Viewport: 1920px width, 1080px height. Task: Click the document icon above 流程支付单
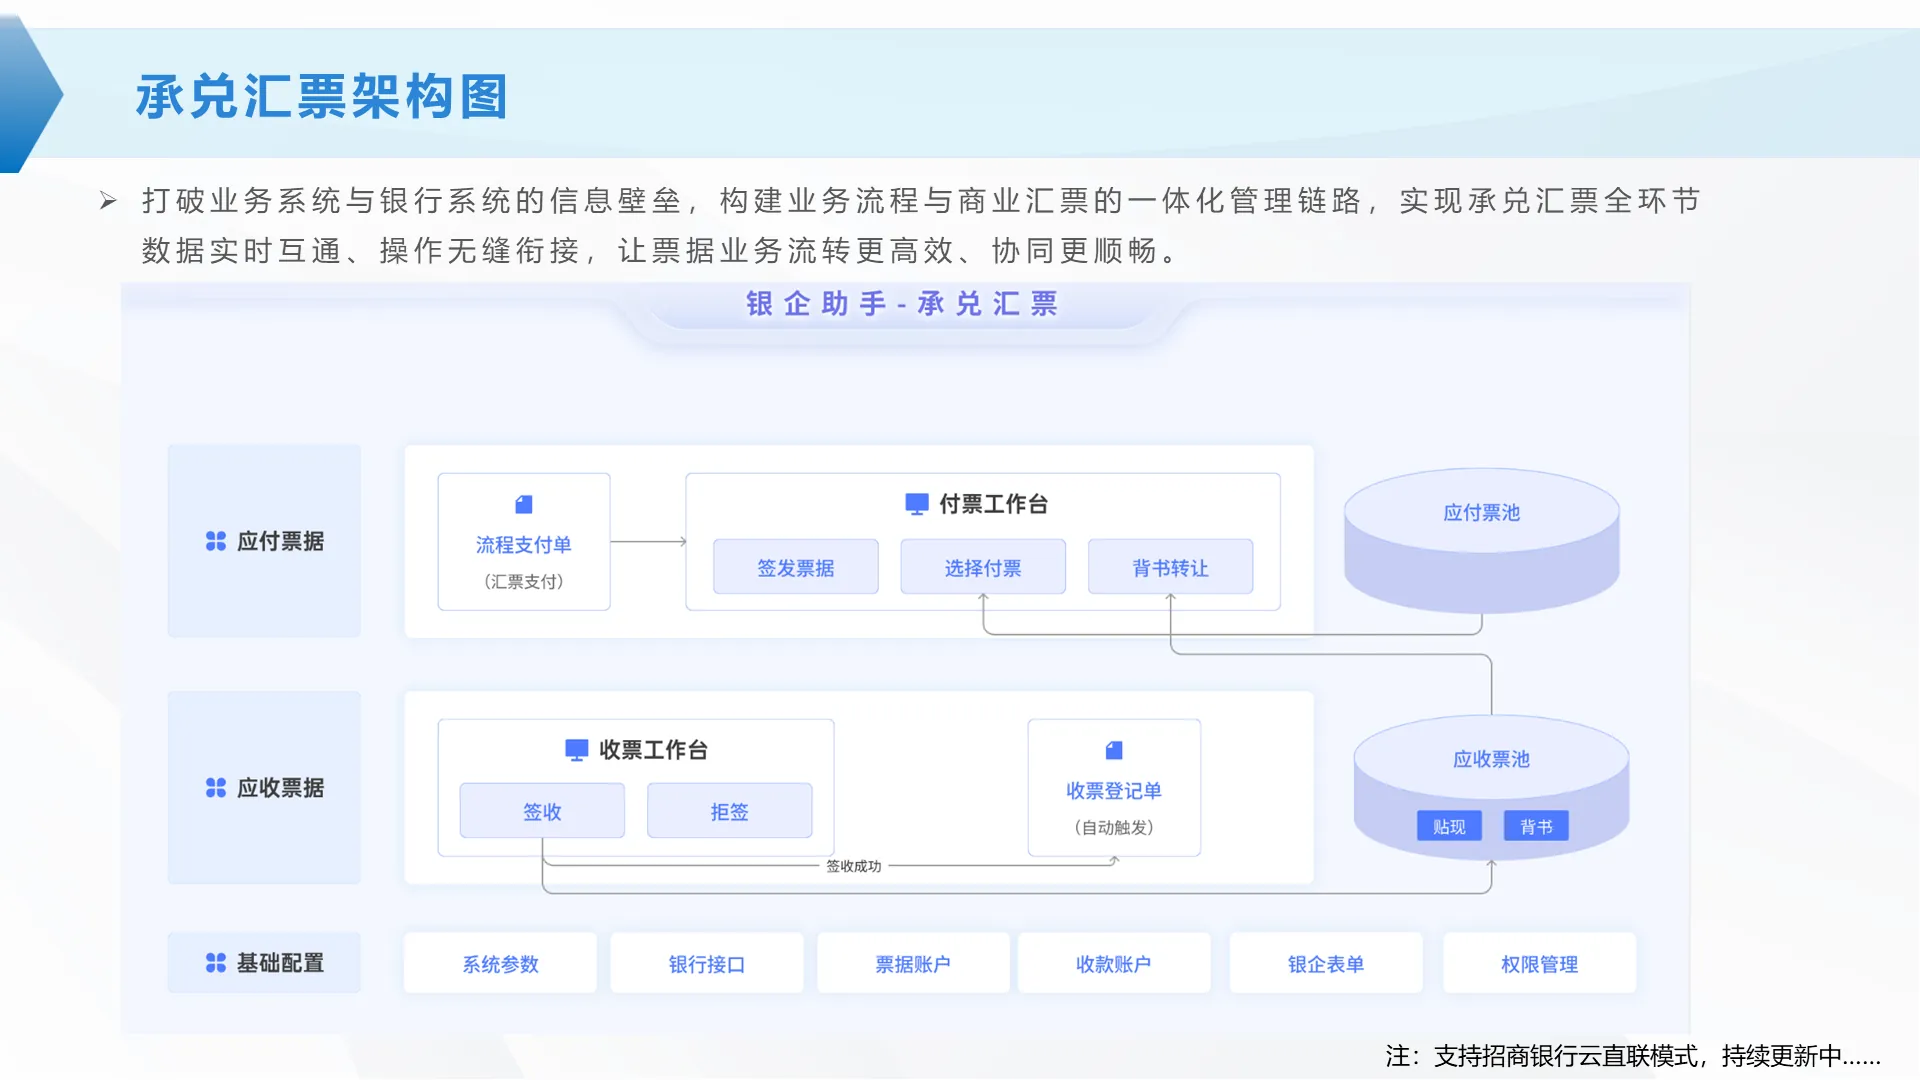tap(524, 504)
